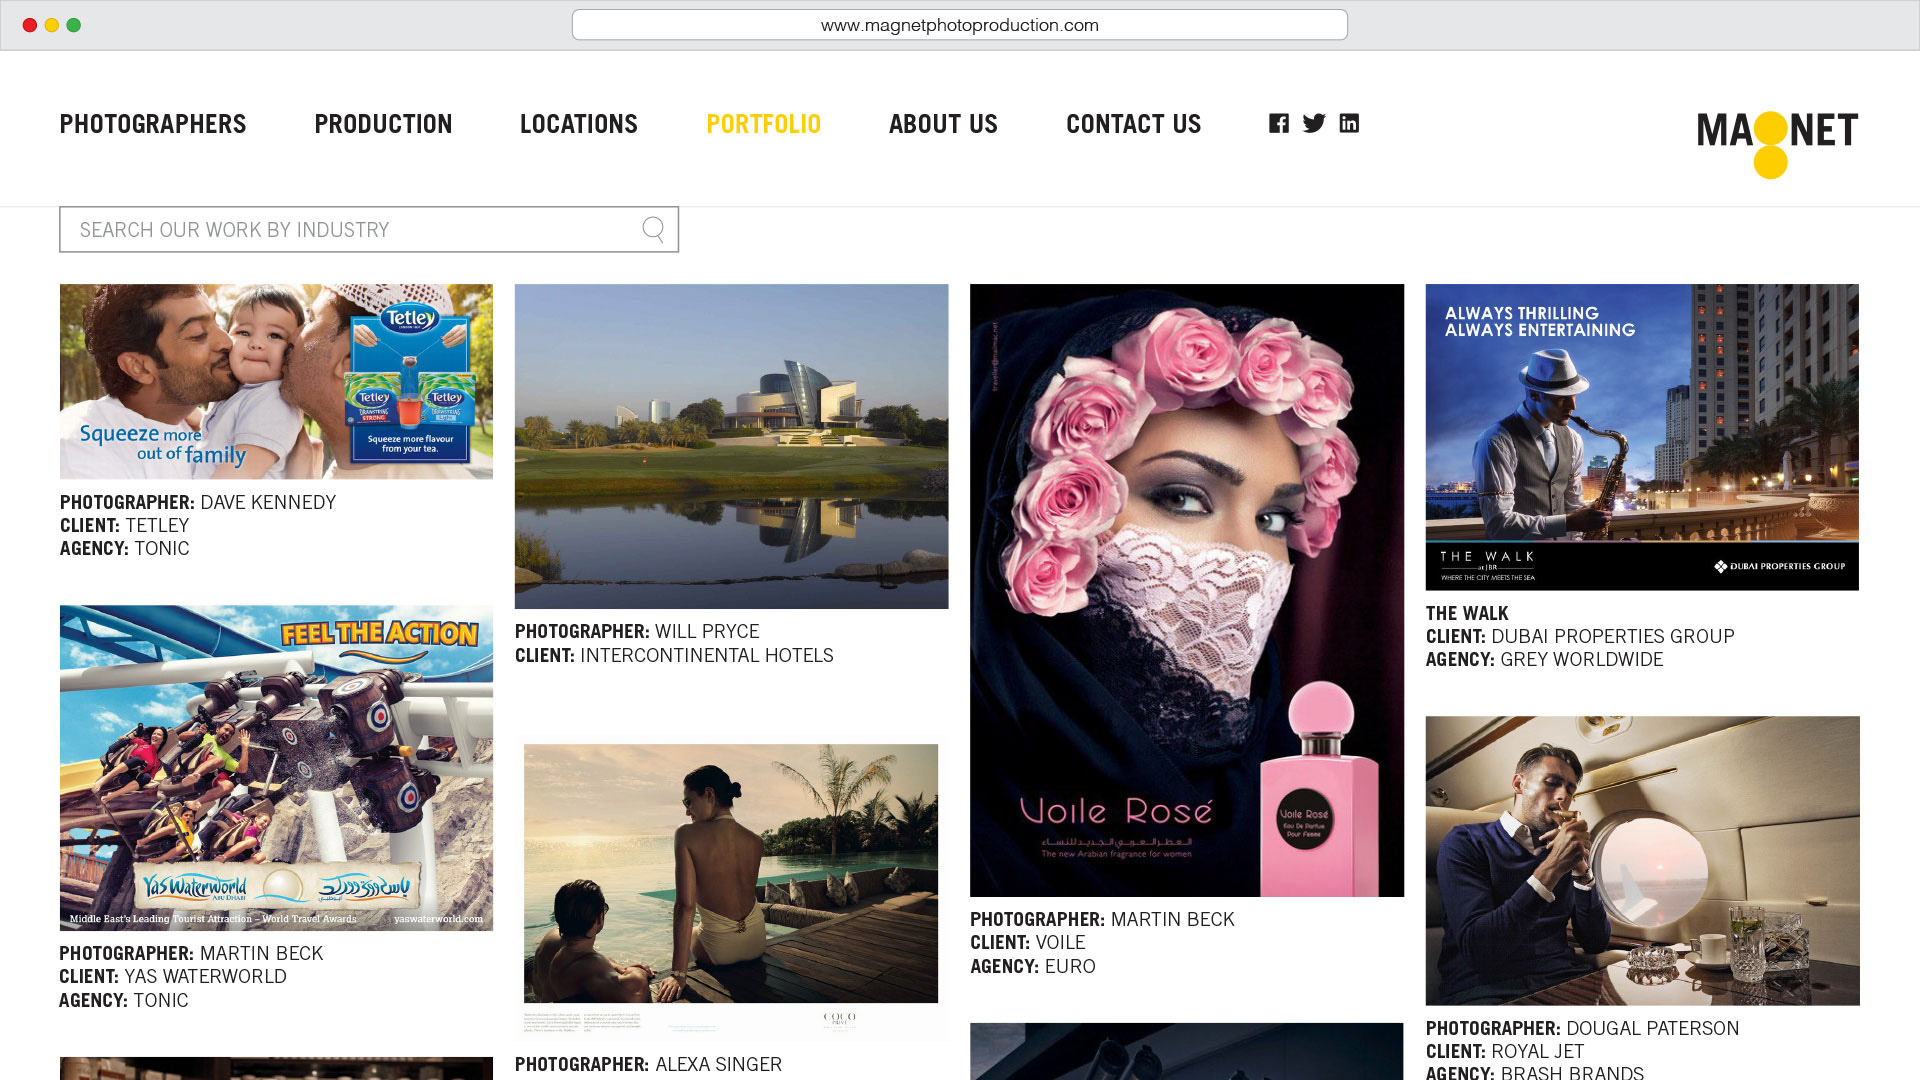Open the Twitter social icon
1920x1080 pixels.
tap(1314, 123)
